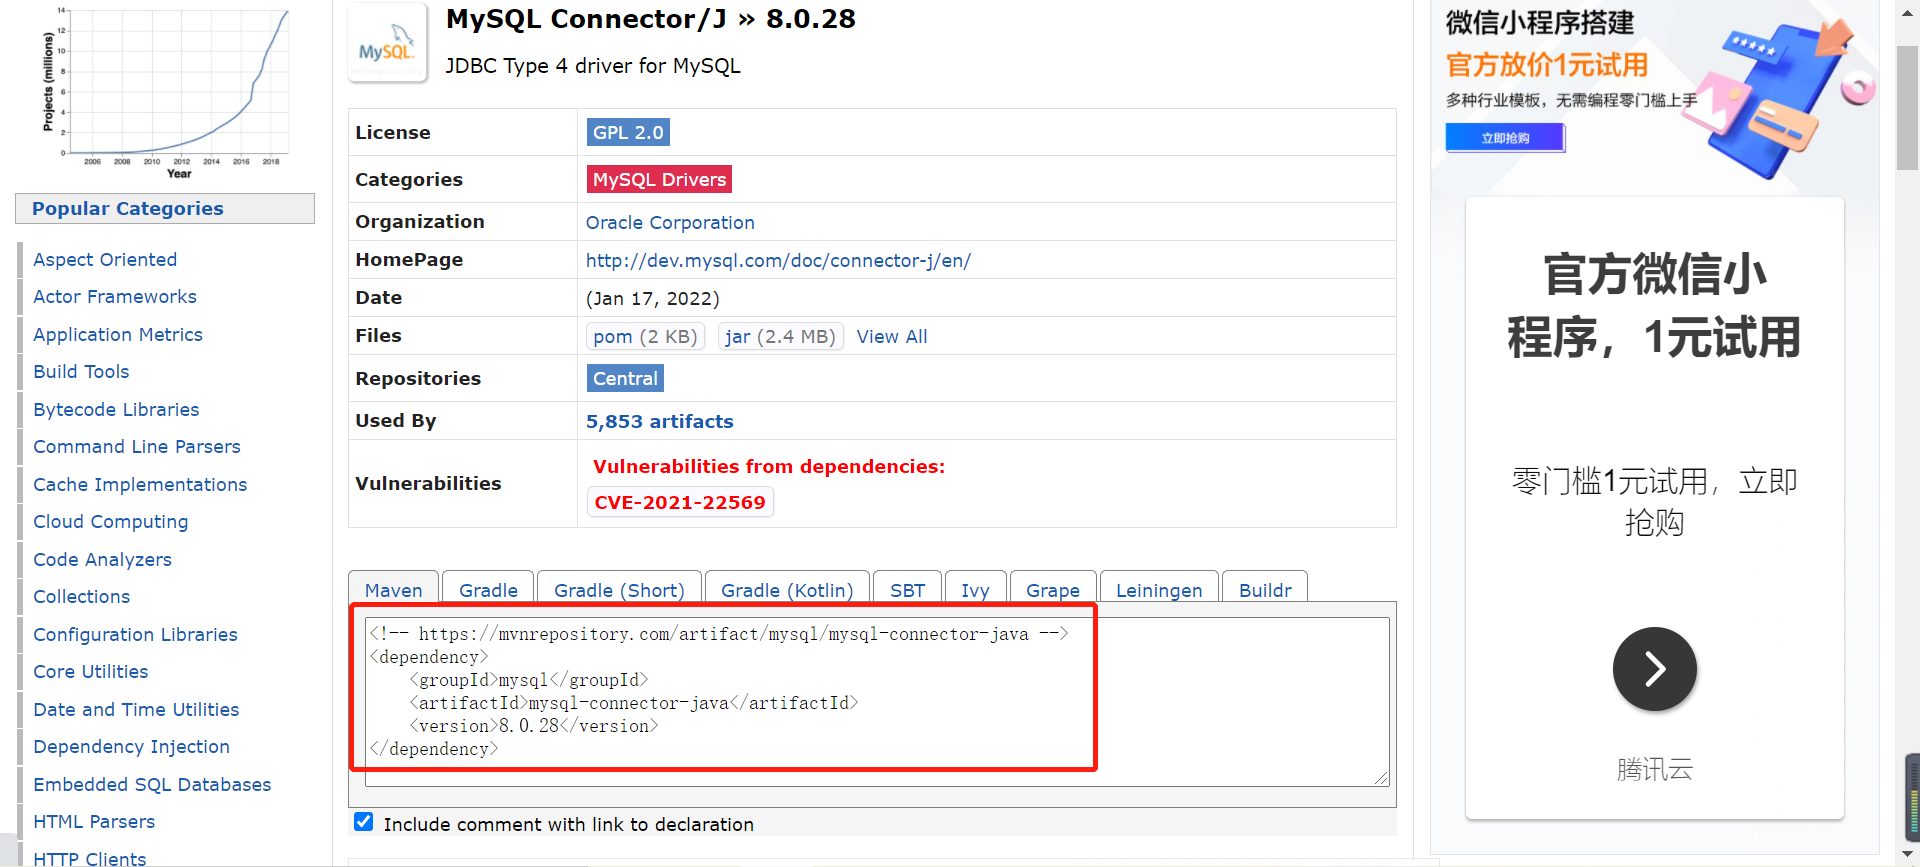The image size is (1920, 867).
Task: Open the dev.mysql.com homepage link
Action: [x=778, y=260]
